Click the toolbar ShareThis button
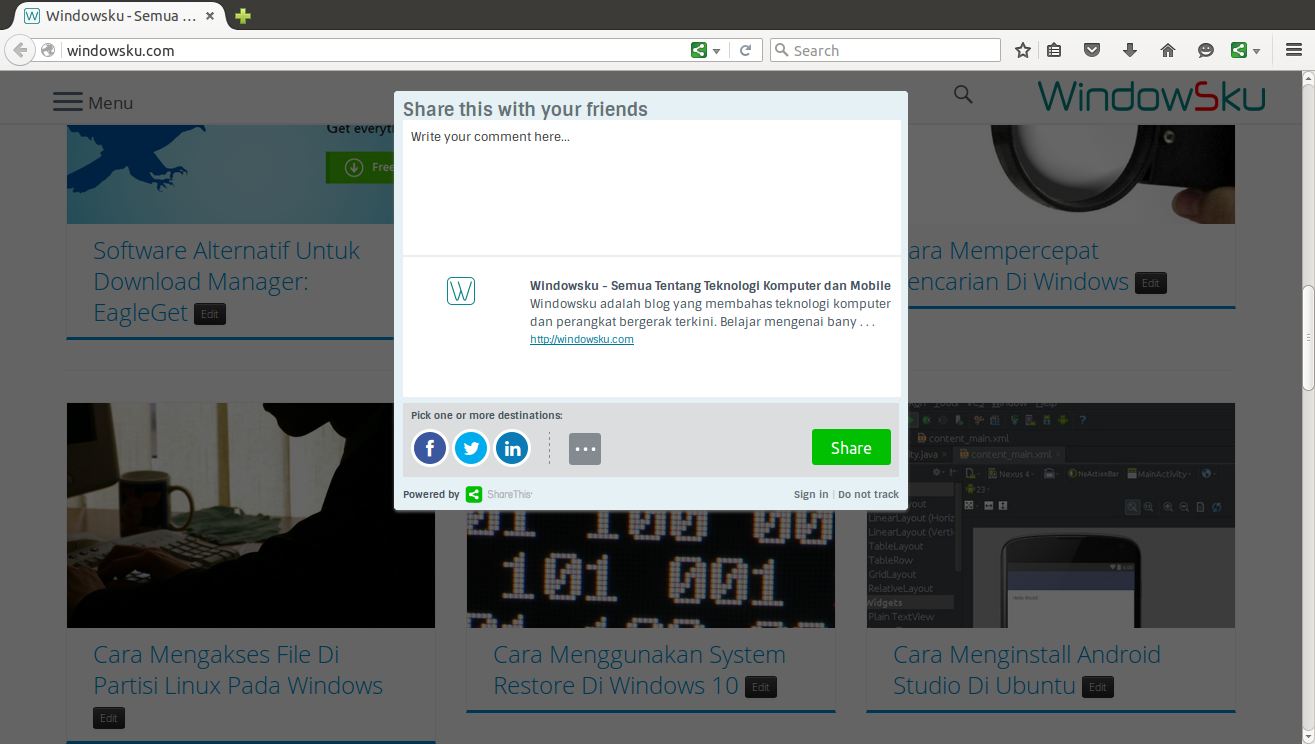The height and width of the screenshot is (744, 1315). pos(1239,50)
